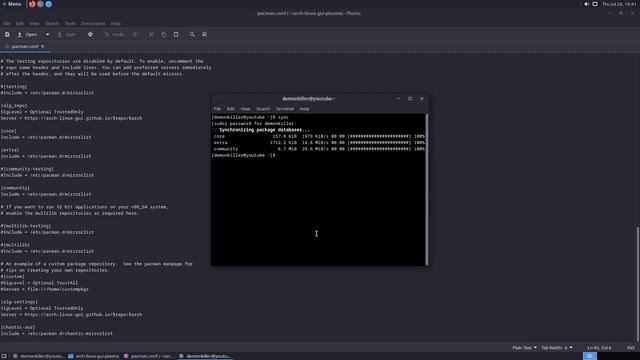This screenshot has height=360, width=640.
Task: Click the Redo icon in Pluma toolbar
Action: (134, 35)
